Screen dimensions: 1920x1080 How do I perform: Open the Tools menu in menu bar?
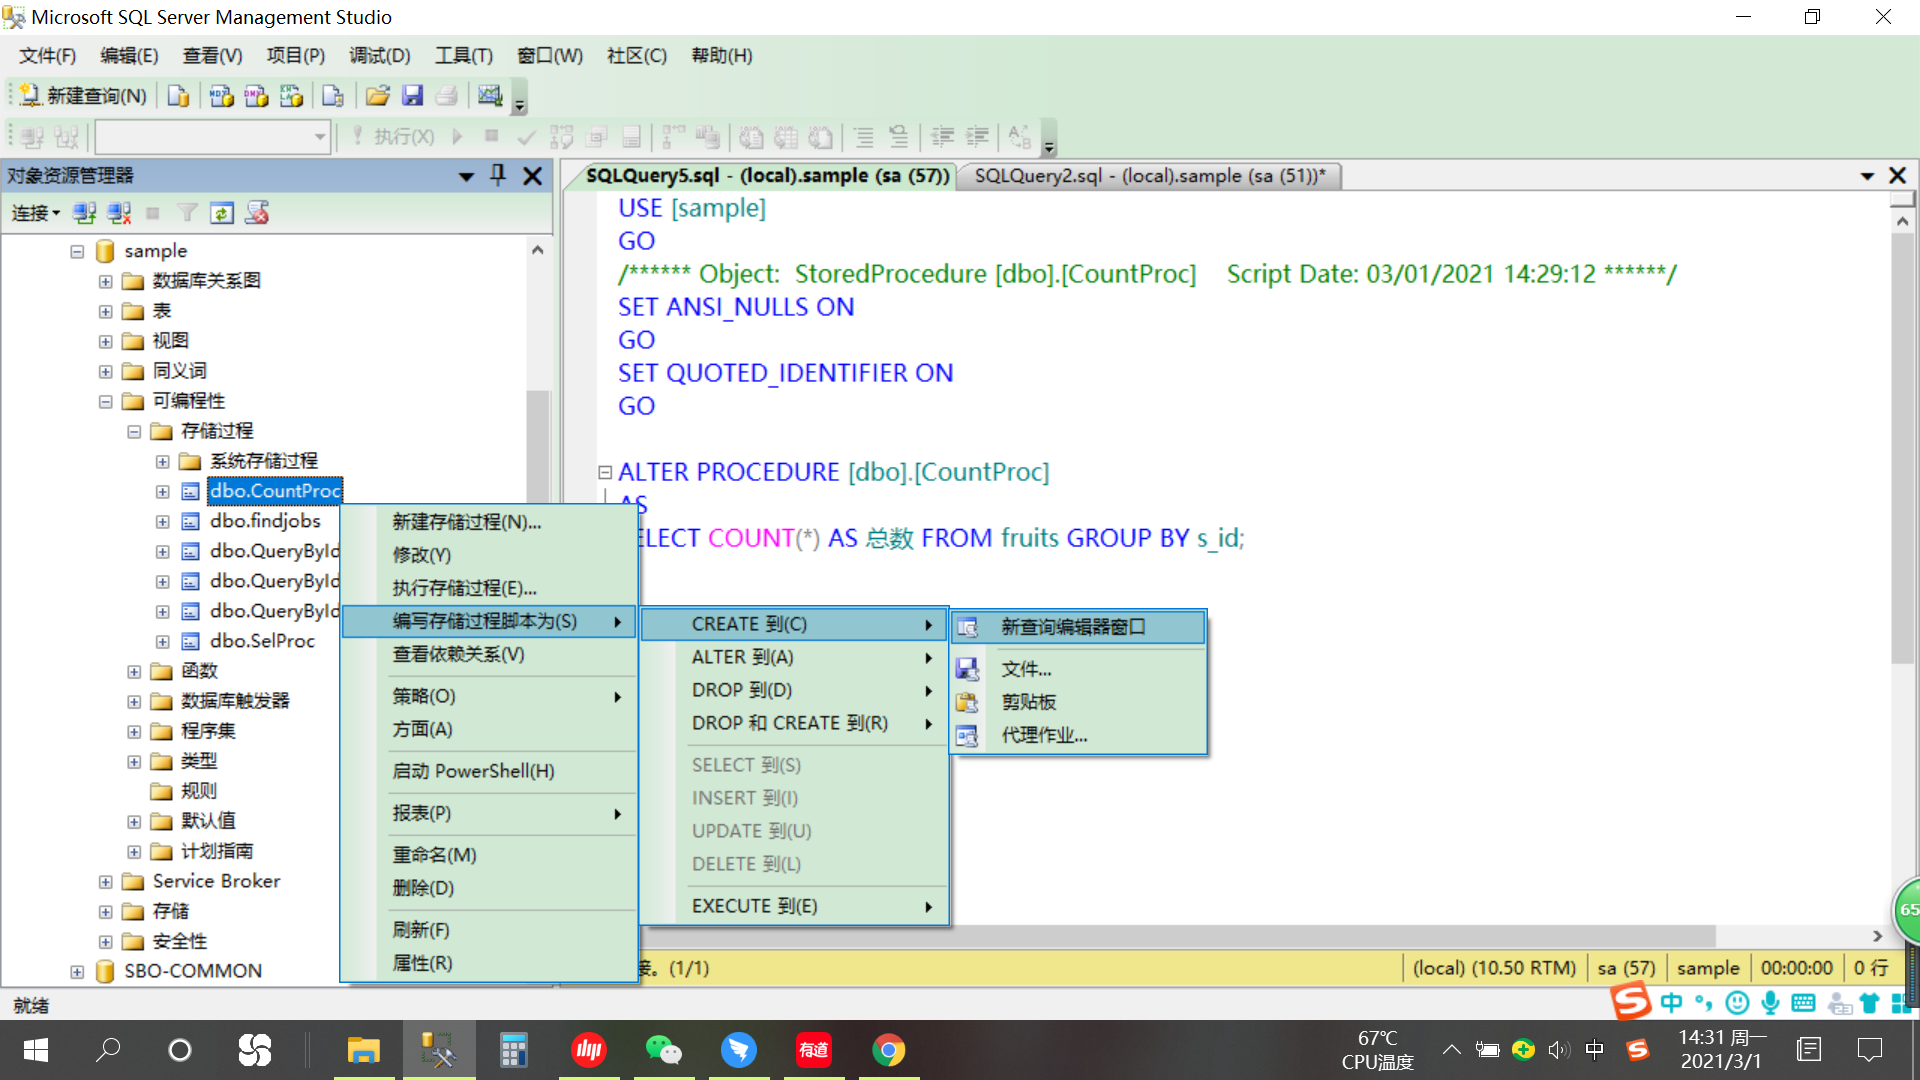tap(463, 56)
